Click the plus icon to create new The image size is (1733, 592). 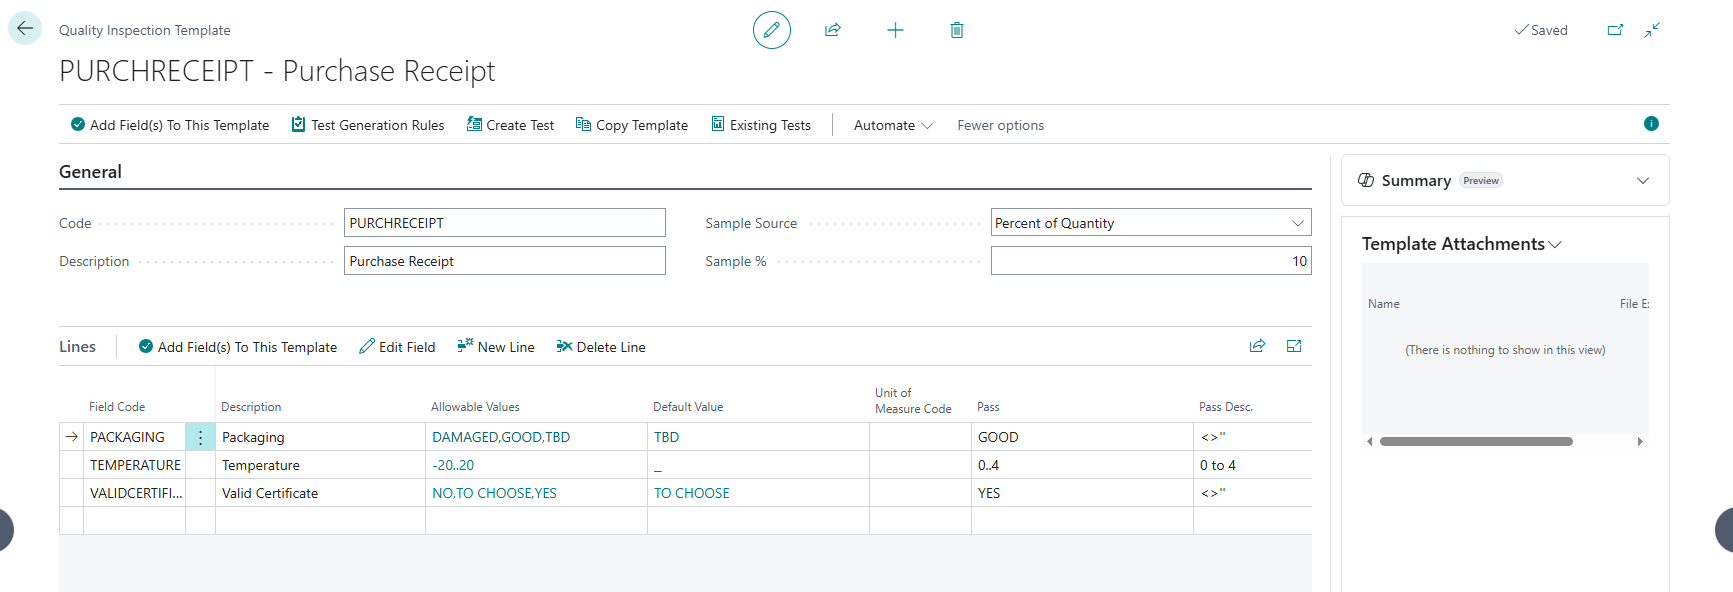pyautogui.click(x=895, y=30)
